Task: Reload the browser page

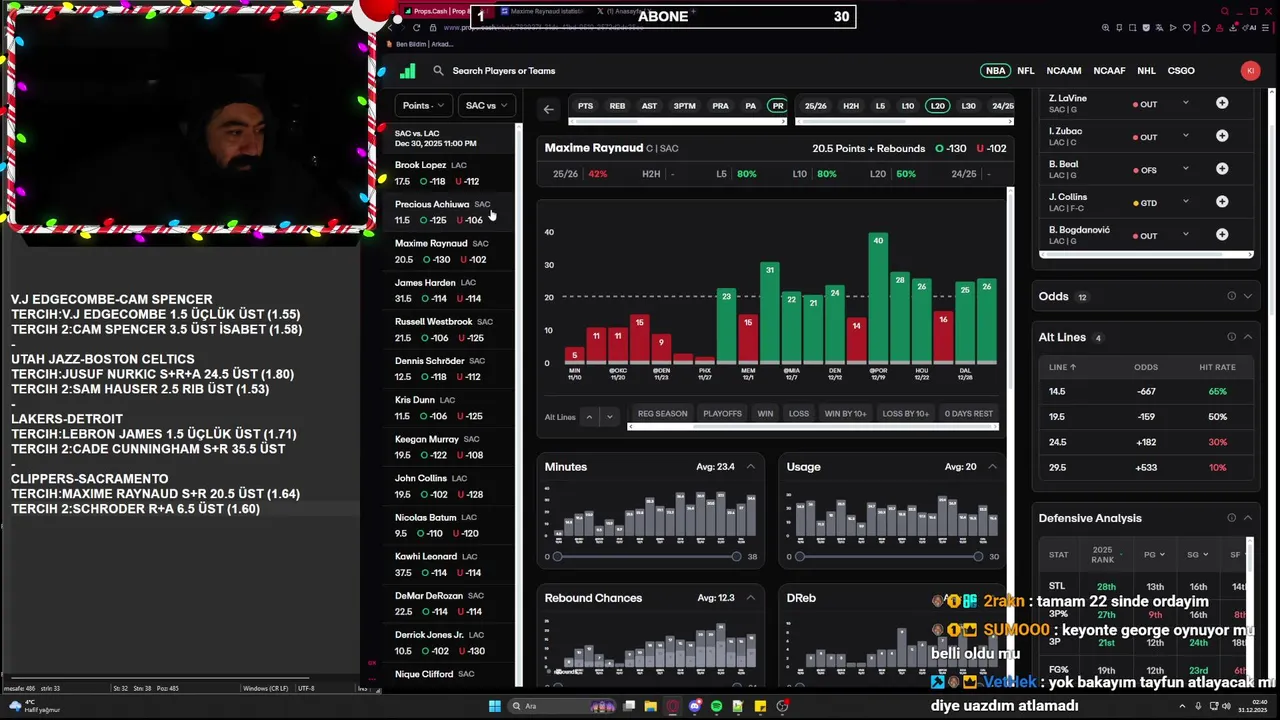Action: click(416, 28)
